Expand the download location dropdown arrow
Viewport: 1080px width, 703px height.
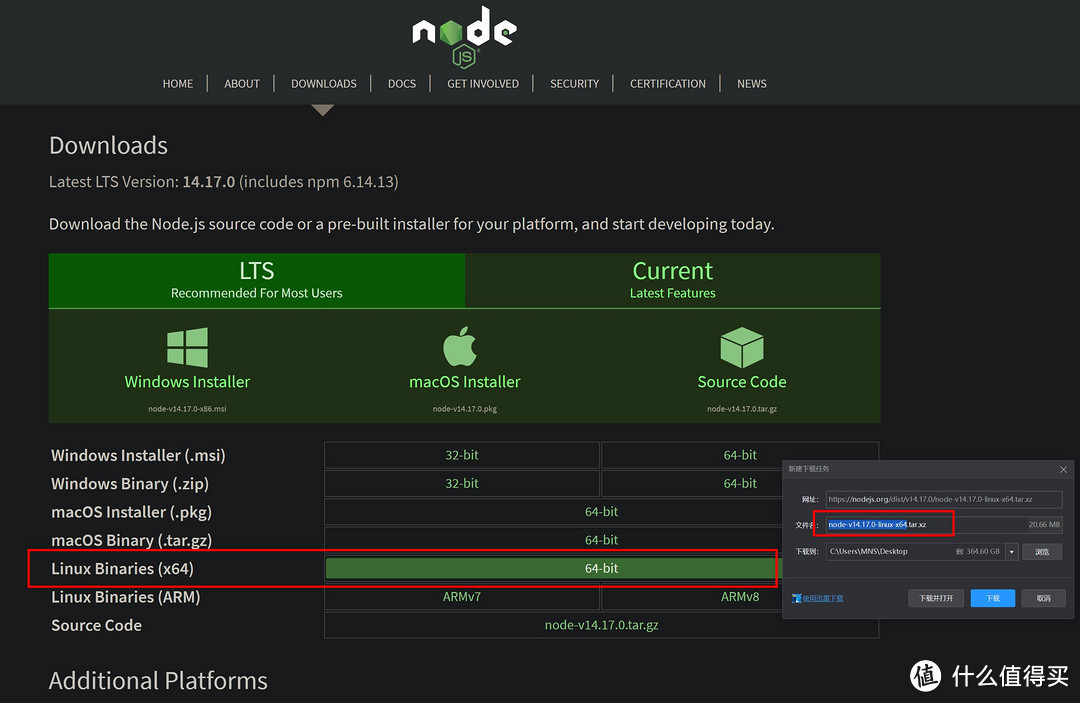pos(1012,551)
